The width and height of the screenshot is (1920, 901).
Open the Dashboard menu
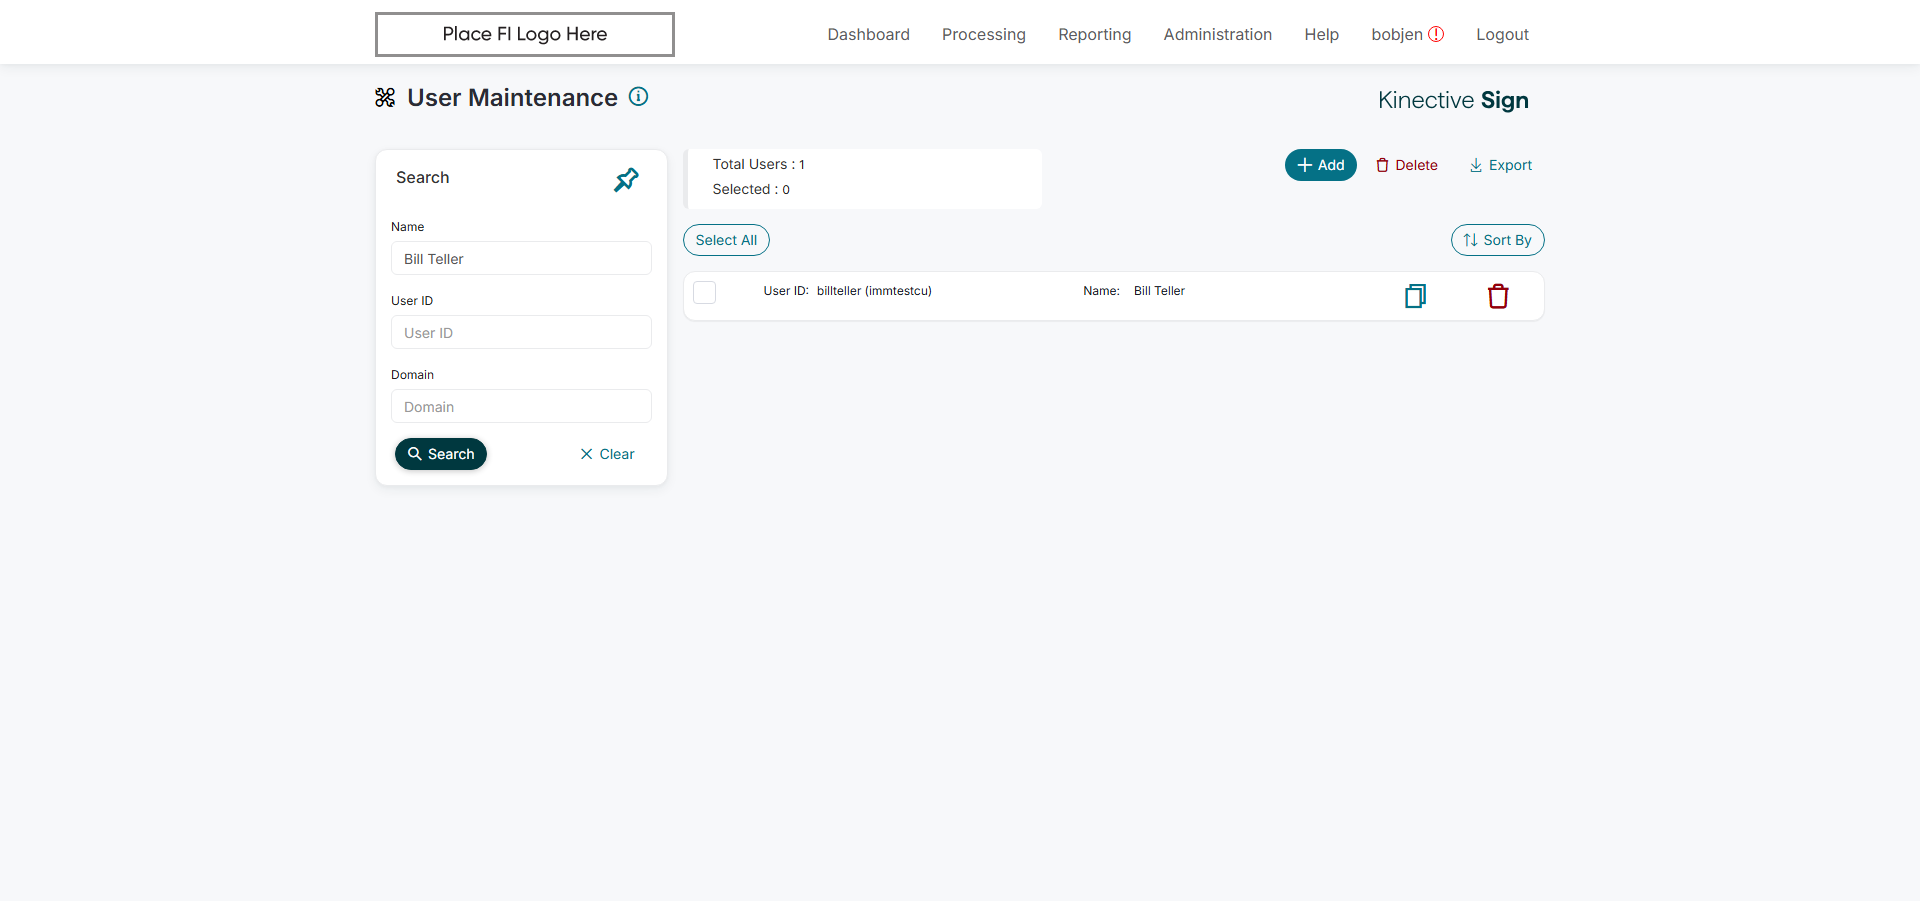[868, 34]
